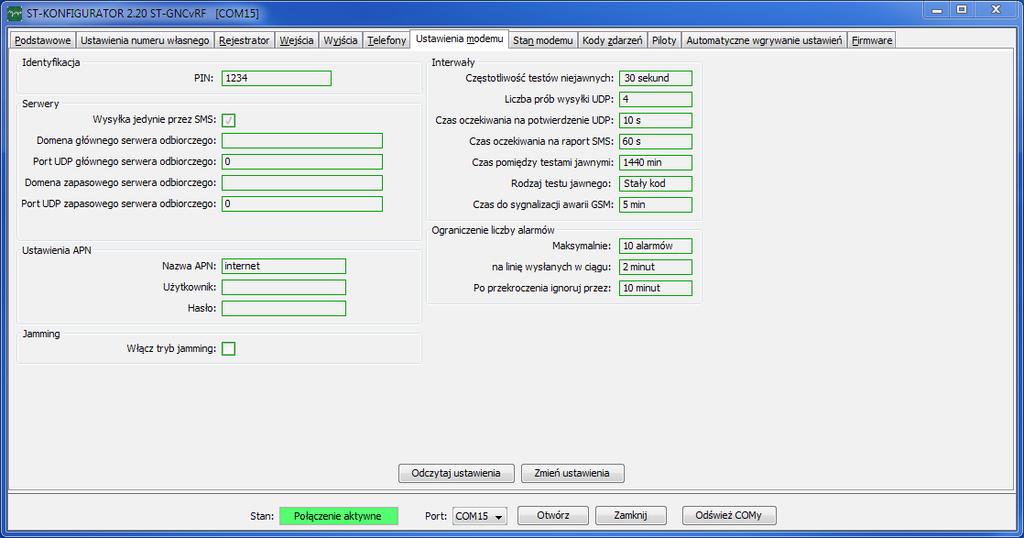The width and height of the screenshot is (1024, 538).
Task: Click the 'Otwórz' port button
Action: 553,516
